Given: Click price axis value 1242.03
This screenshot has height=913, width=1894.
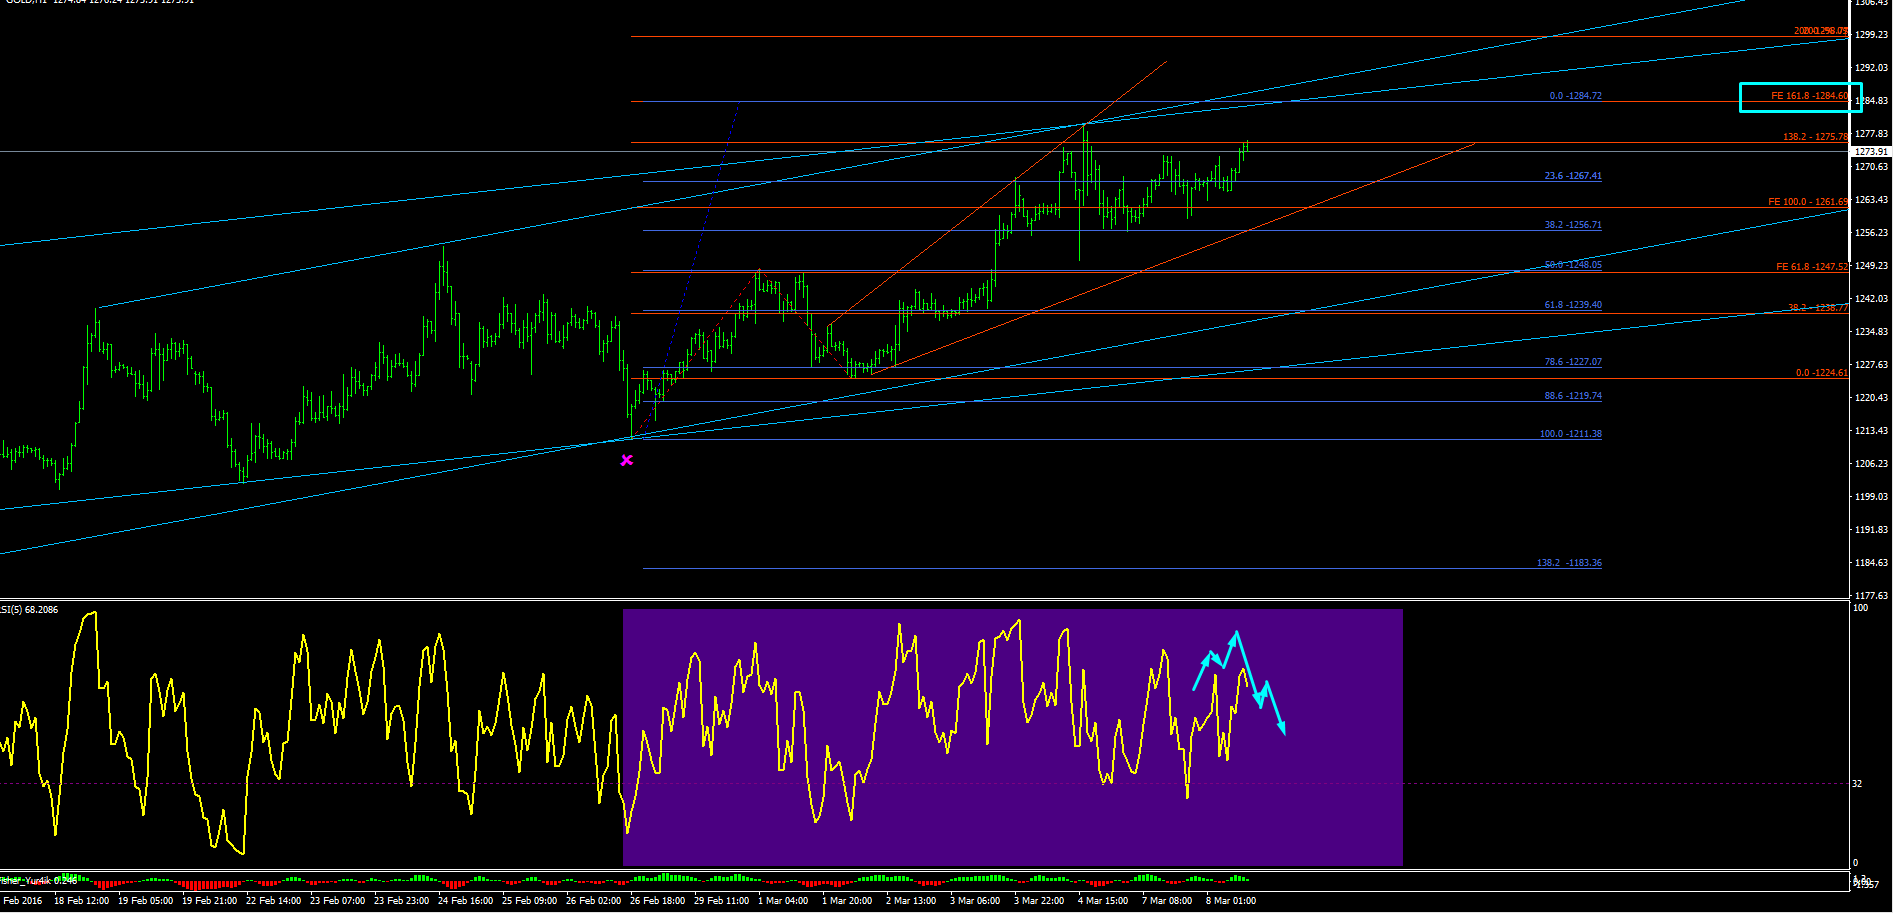Looking at the screenshot, I should click(1871, 299).
